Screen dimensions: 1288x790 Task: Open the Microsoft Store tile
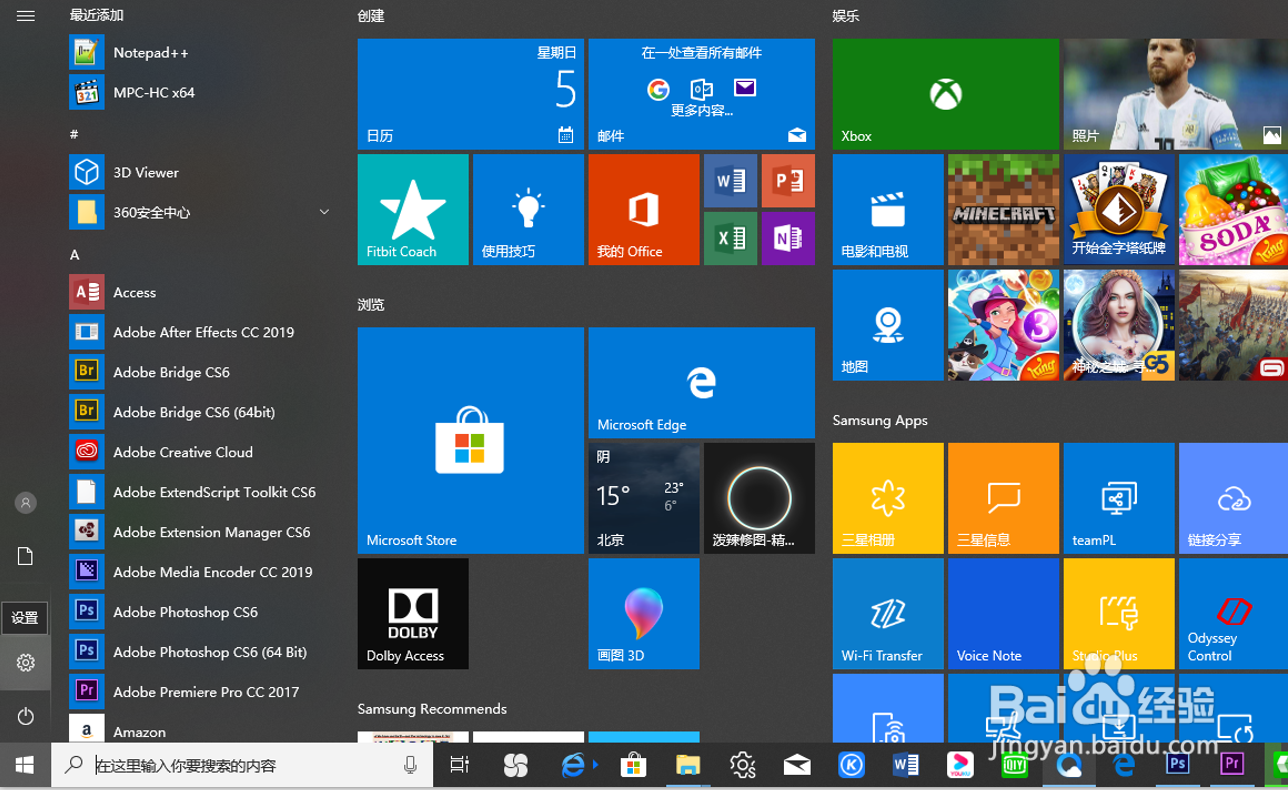tap(470, 440)
